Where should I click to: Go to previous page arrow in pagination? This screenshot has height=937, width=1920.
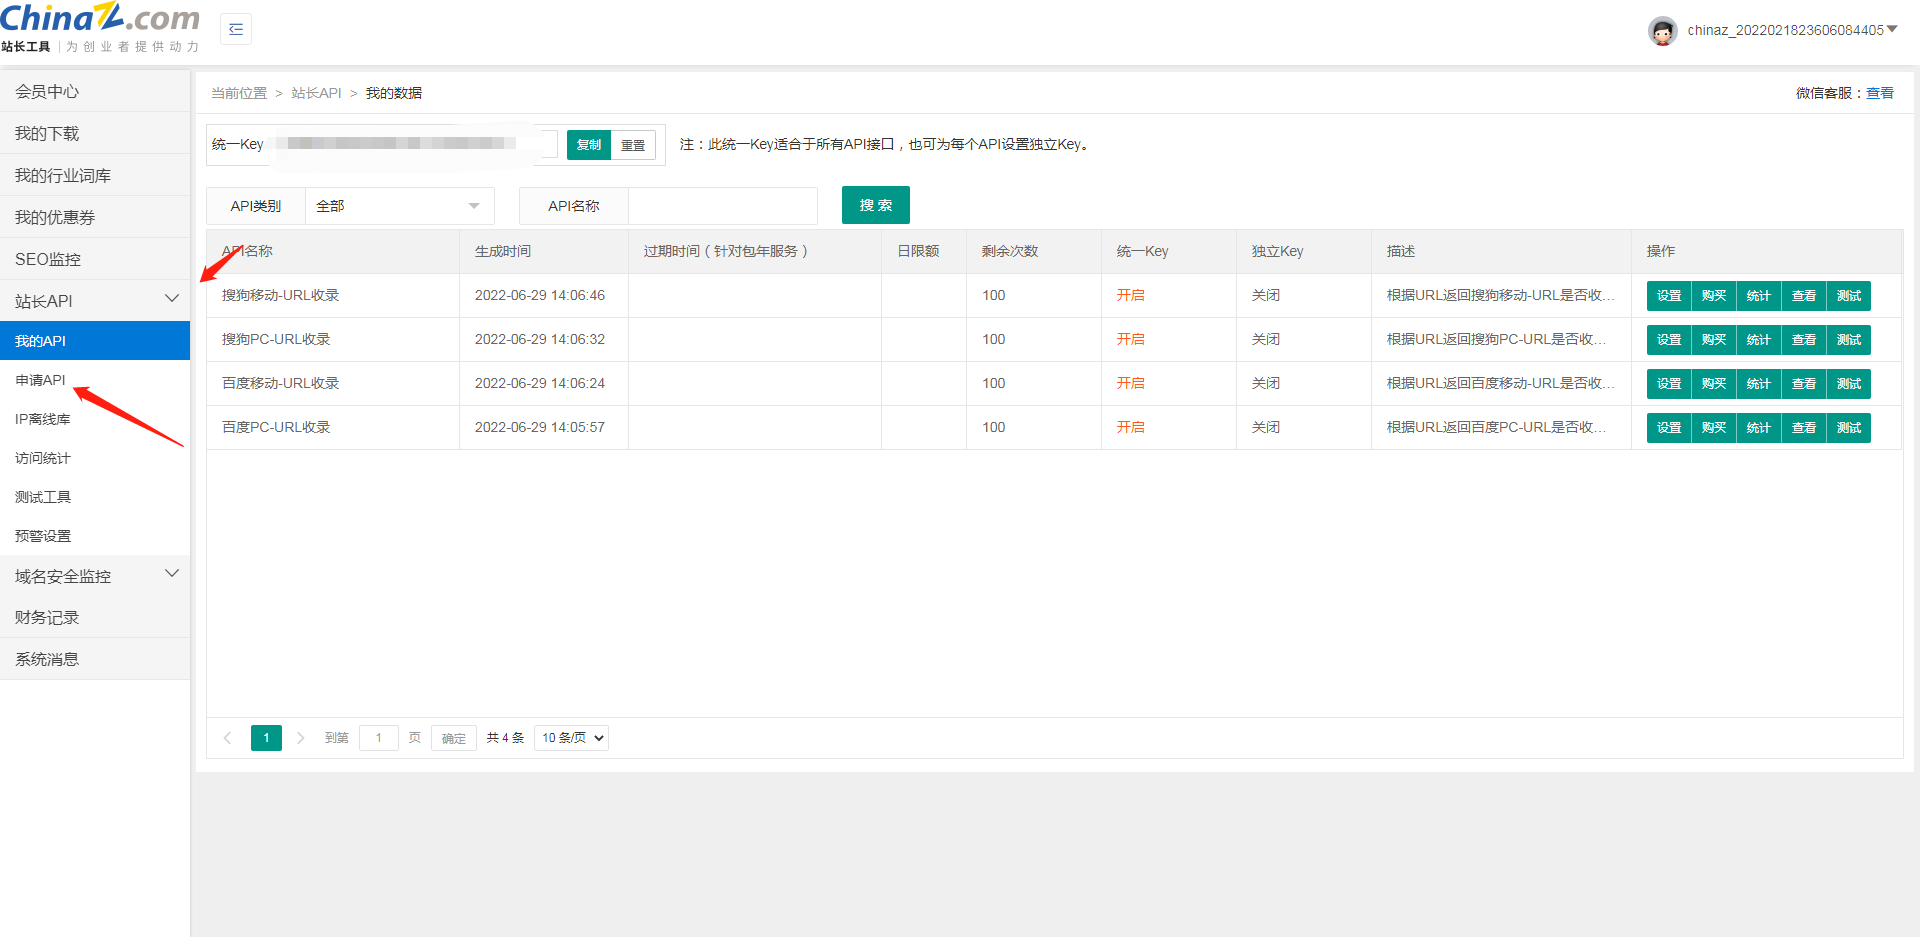228,738
